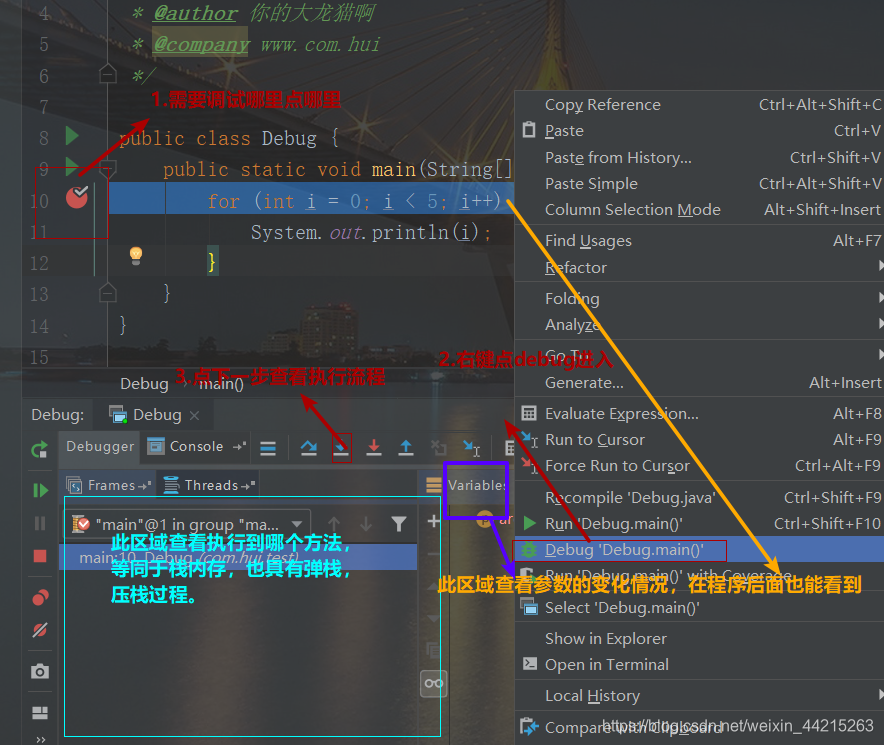884x745 pixels.
Task: Open the Threads tab
Action: [209, 485]
